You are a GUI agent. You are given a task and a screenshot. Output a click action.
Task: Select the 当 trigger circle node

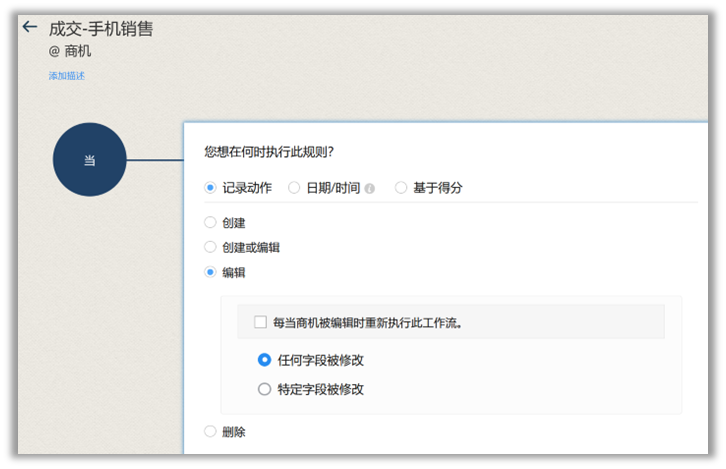[89, 160]
